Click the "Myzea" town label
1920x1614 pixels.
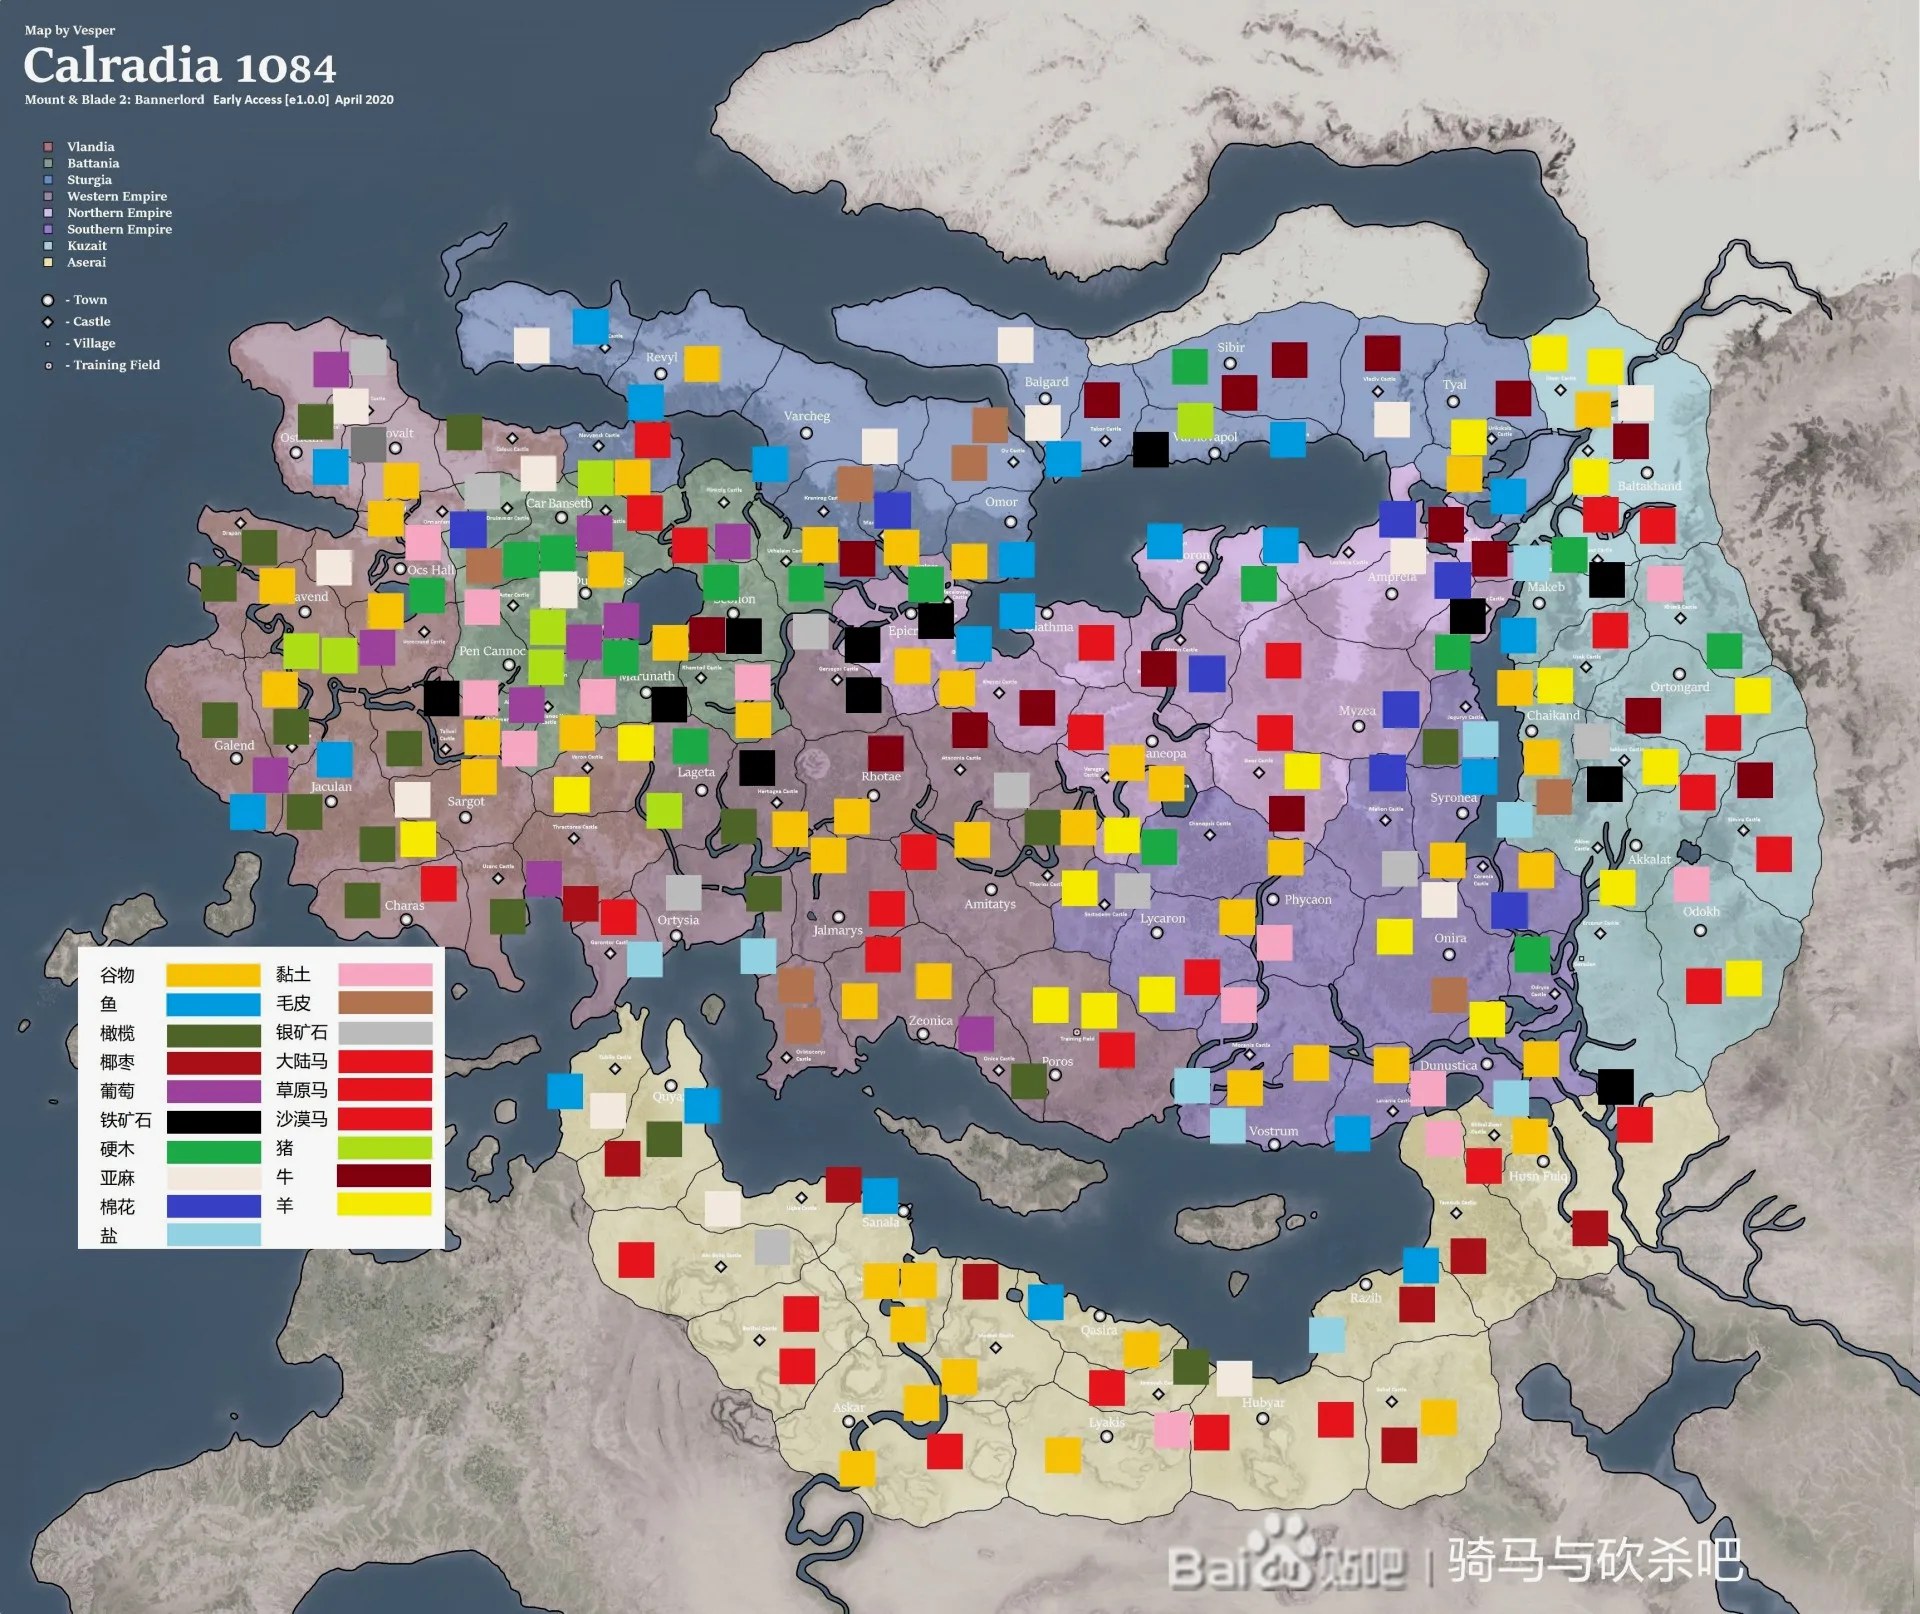pyautogui.click(x=1357, y=710)
